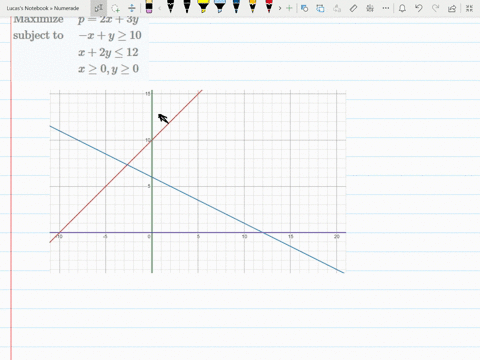The image size is (480, 360).
Task: Click the 'x ≥ 0, y ≥ 0' line
Action: coord(108,69)
